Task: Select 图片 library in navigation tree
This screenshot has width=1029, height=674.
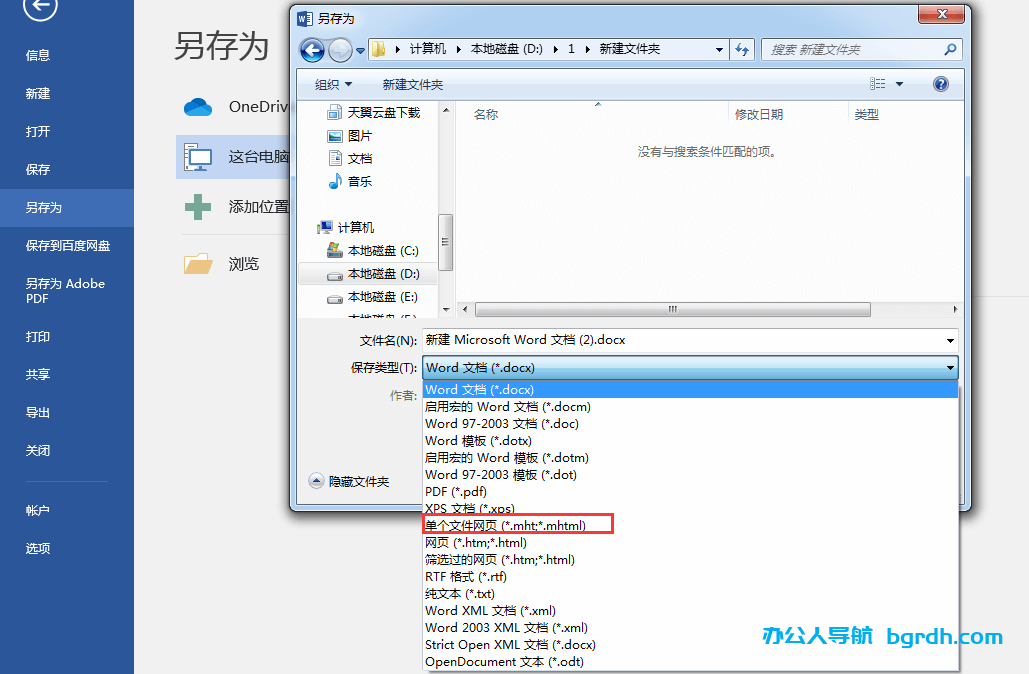Action: (x=350, y=136)
